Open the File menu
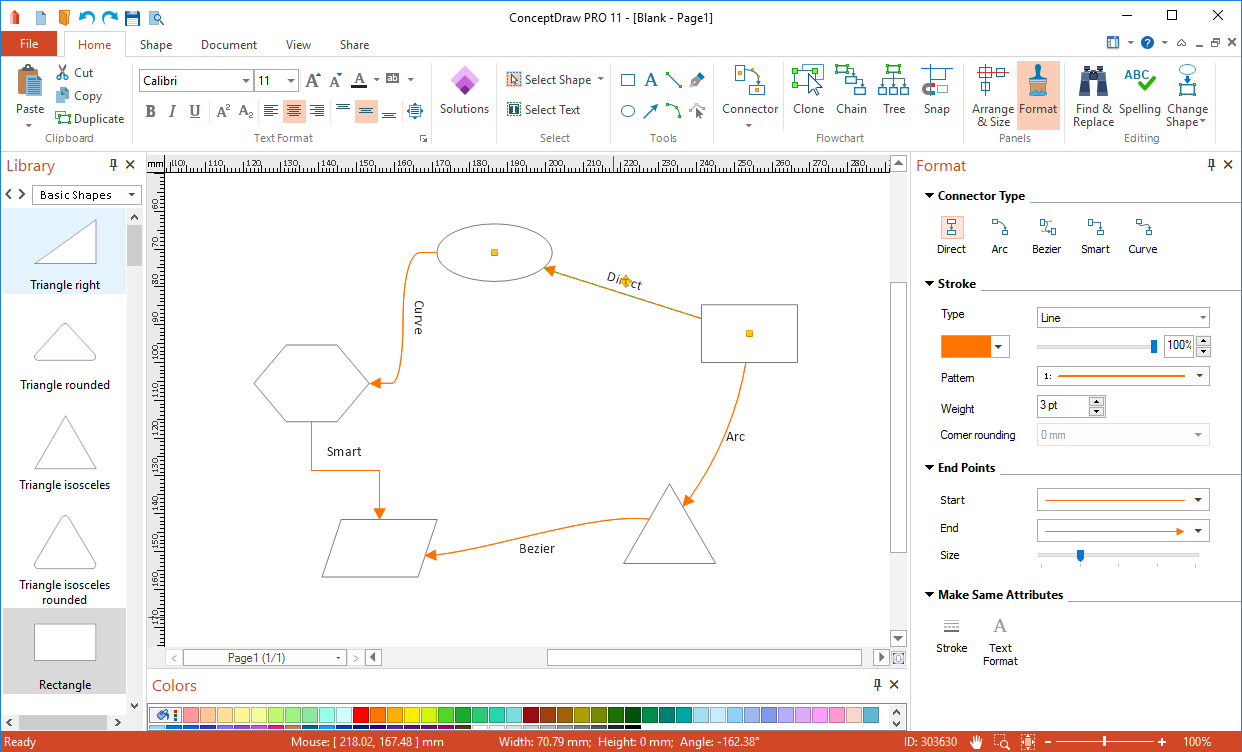 point(29,44)
